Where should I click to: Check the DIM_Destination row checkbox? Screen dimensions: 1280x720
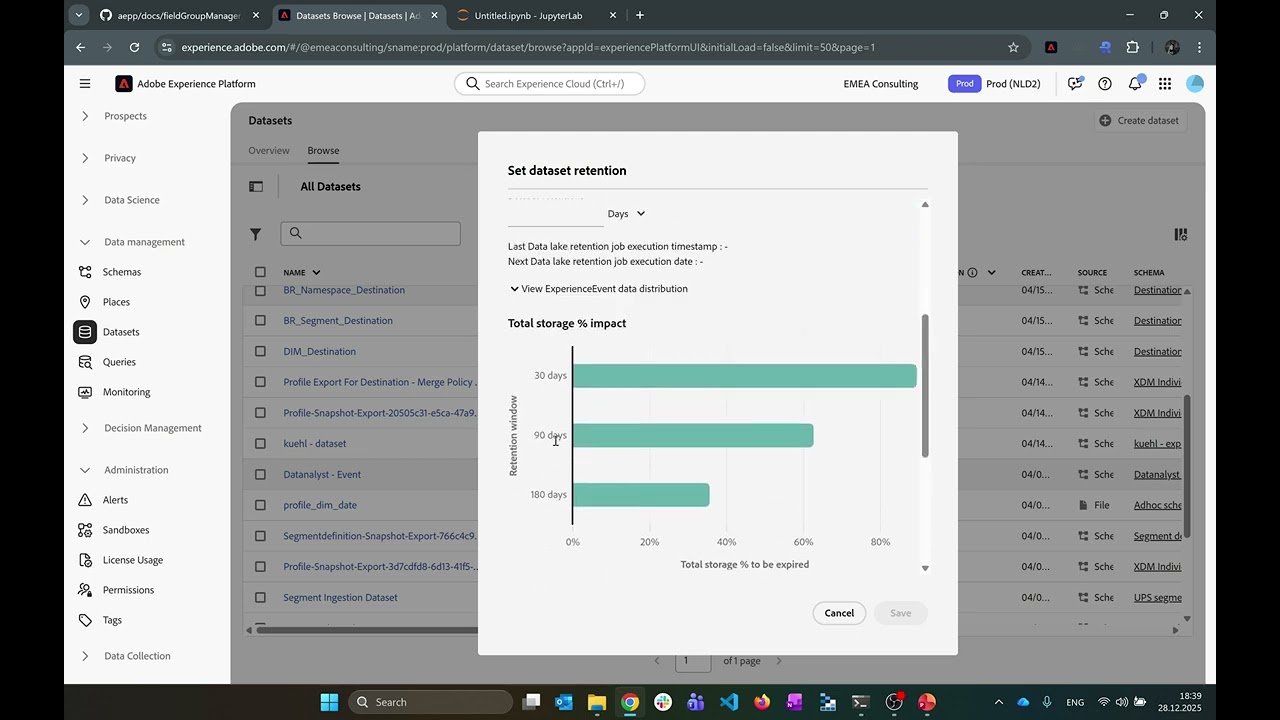(260, 352)
